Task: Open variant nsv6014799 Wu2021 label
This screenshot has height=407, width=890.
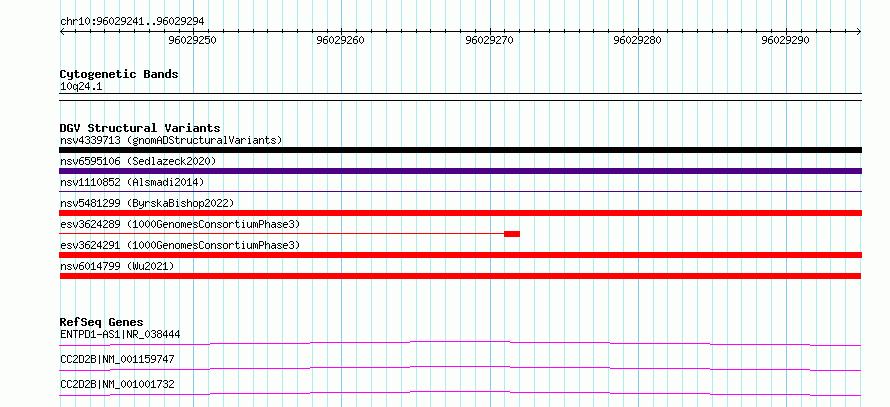Action: pyautogui.click(x=117, y=266)
